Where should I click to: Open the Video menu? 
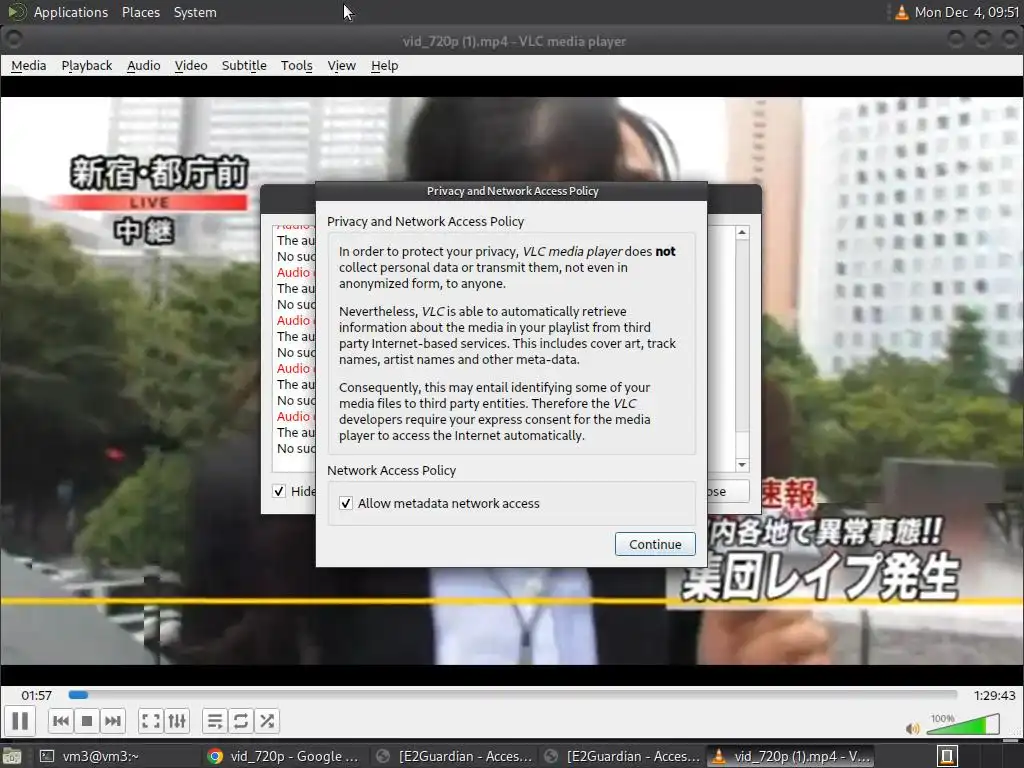coord(191,65)
